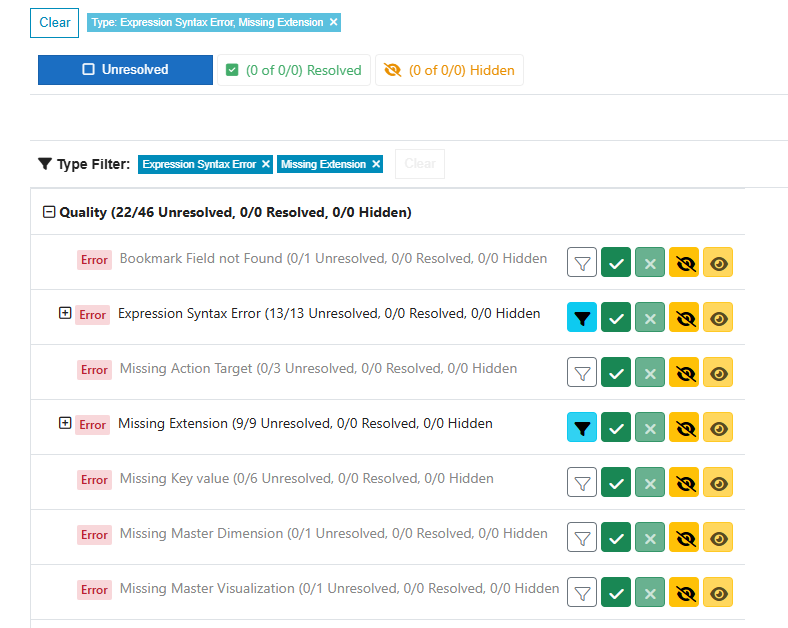Click X icon on Missing Action Target row
Screen dimensions: 788x628
[x=650, y=372]
